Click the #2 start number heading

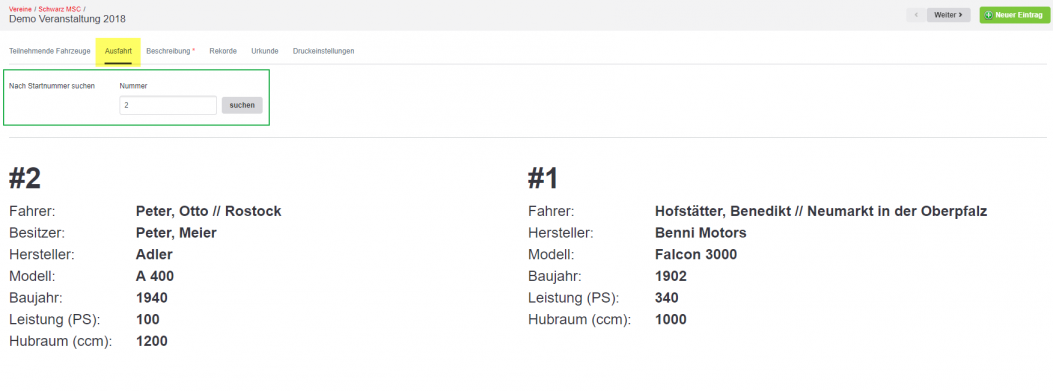point(25,179)
